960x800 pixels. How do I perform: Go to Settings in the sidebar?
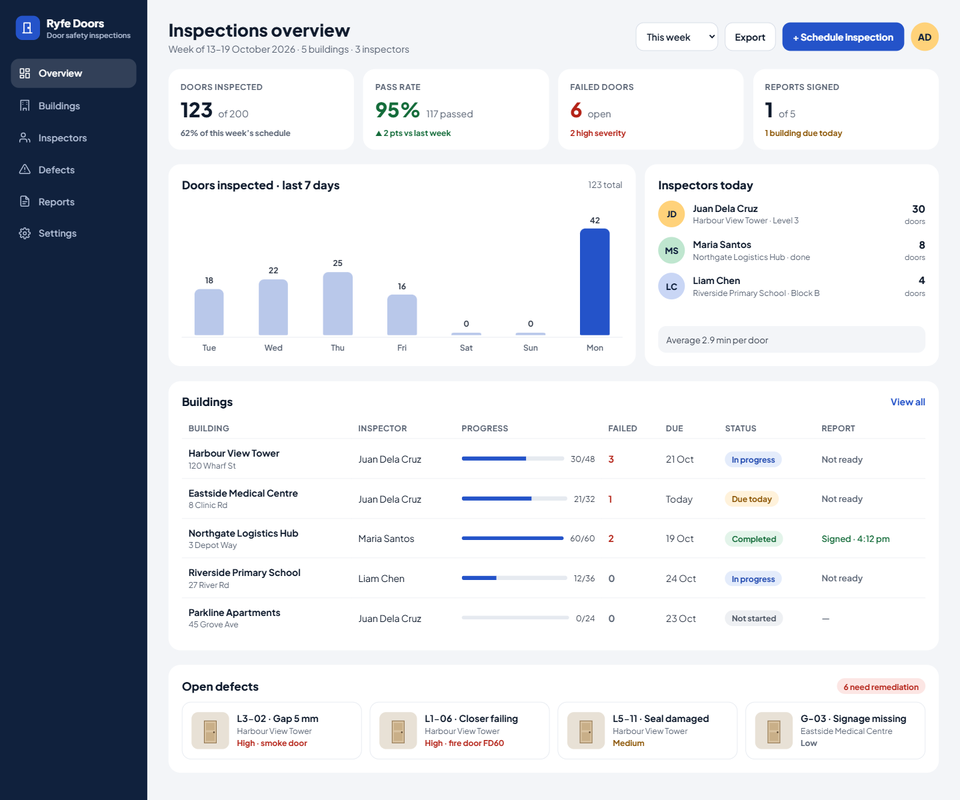click(x=73, y=233)
